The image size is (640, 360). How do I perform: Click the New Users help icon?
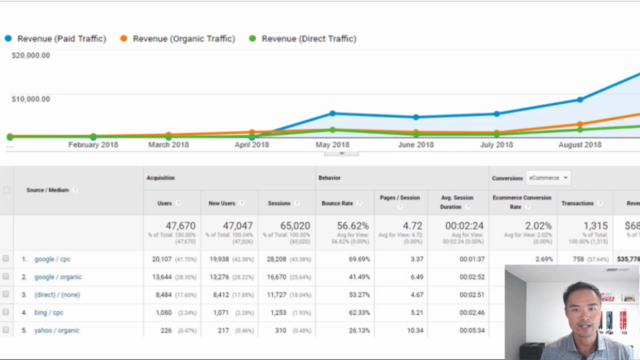pyautogui.click(x=242, y=203)
